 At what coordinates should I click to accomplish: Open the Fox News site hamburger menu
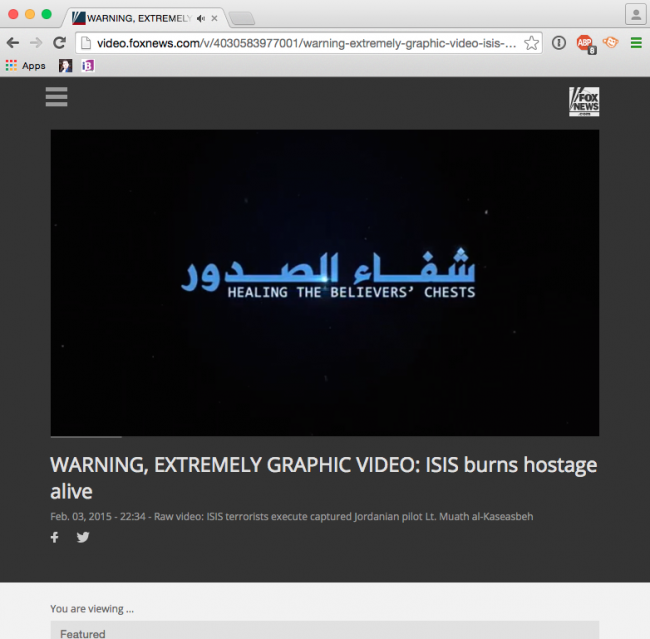pyautogui.click(x=56, y=97)
